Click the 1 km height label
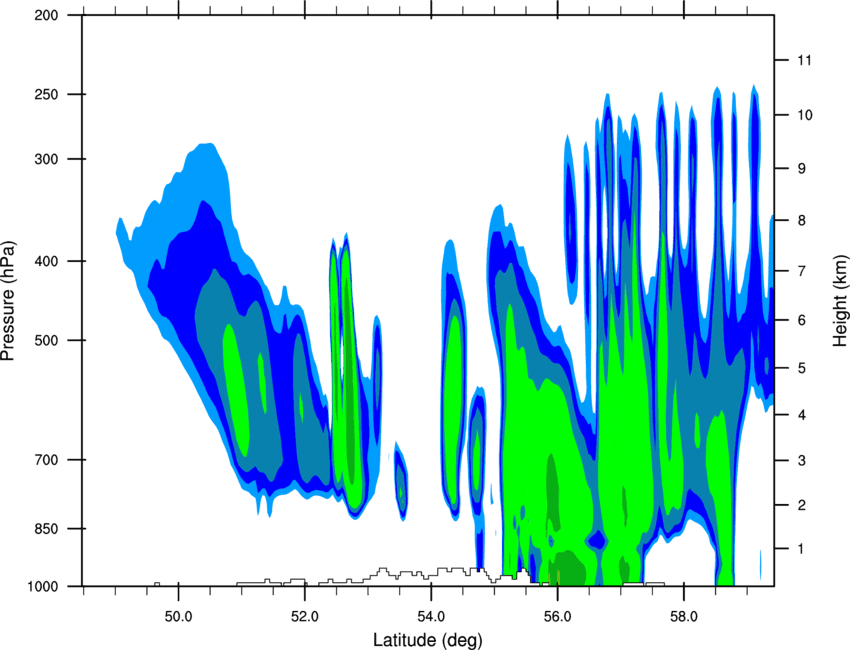The image size is (850, 650). (x=802, y=549)
